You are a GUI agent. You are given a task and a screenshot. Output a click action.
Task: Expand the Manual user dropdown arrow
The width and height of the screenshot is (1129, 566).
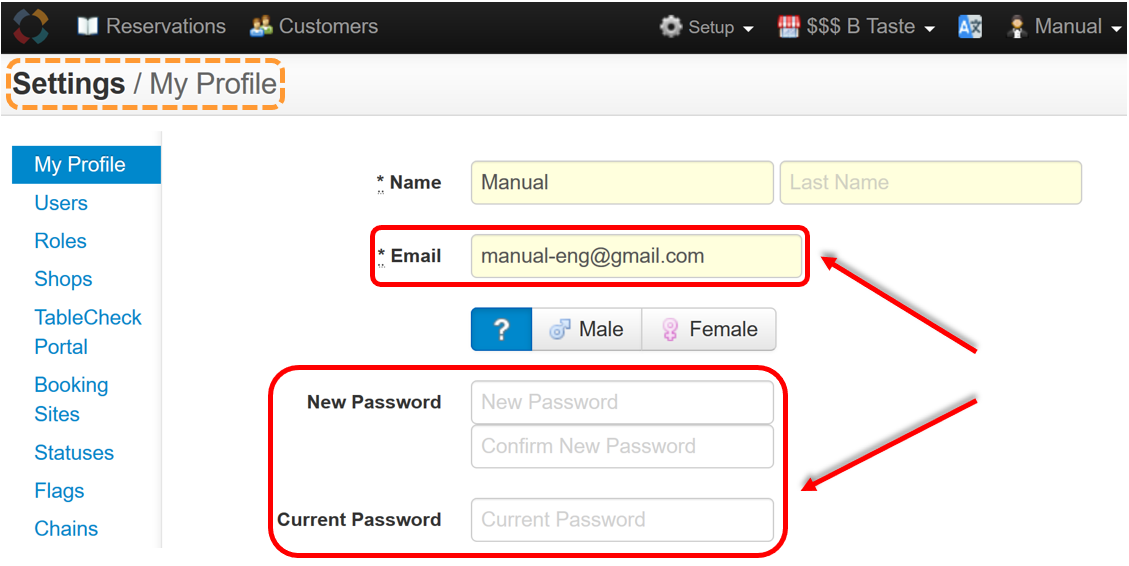tap(1117, 29)
